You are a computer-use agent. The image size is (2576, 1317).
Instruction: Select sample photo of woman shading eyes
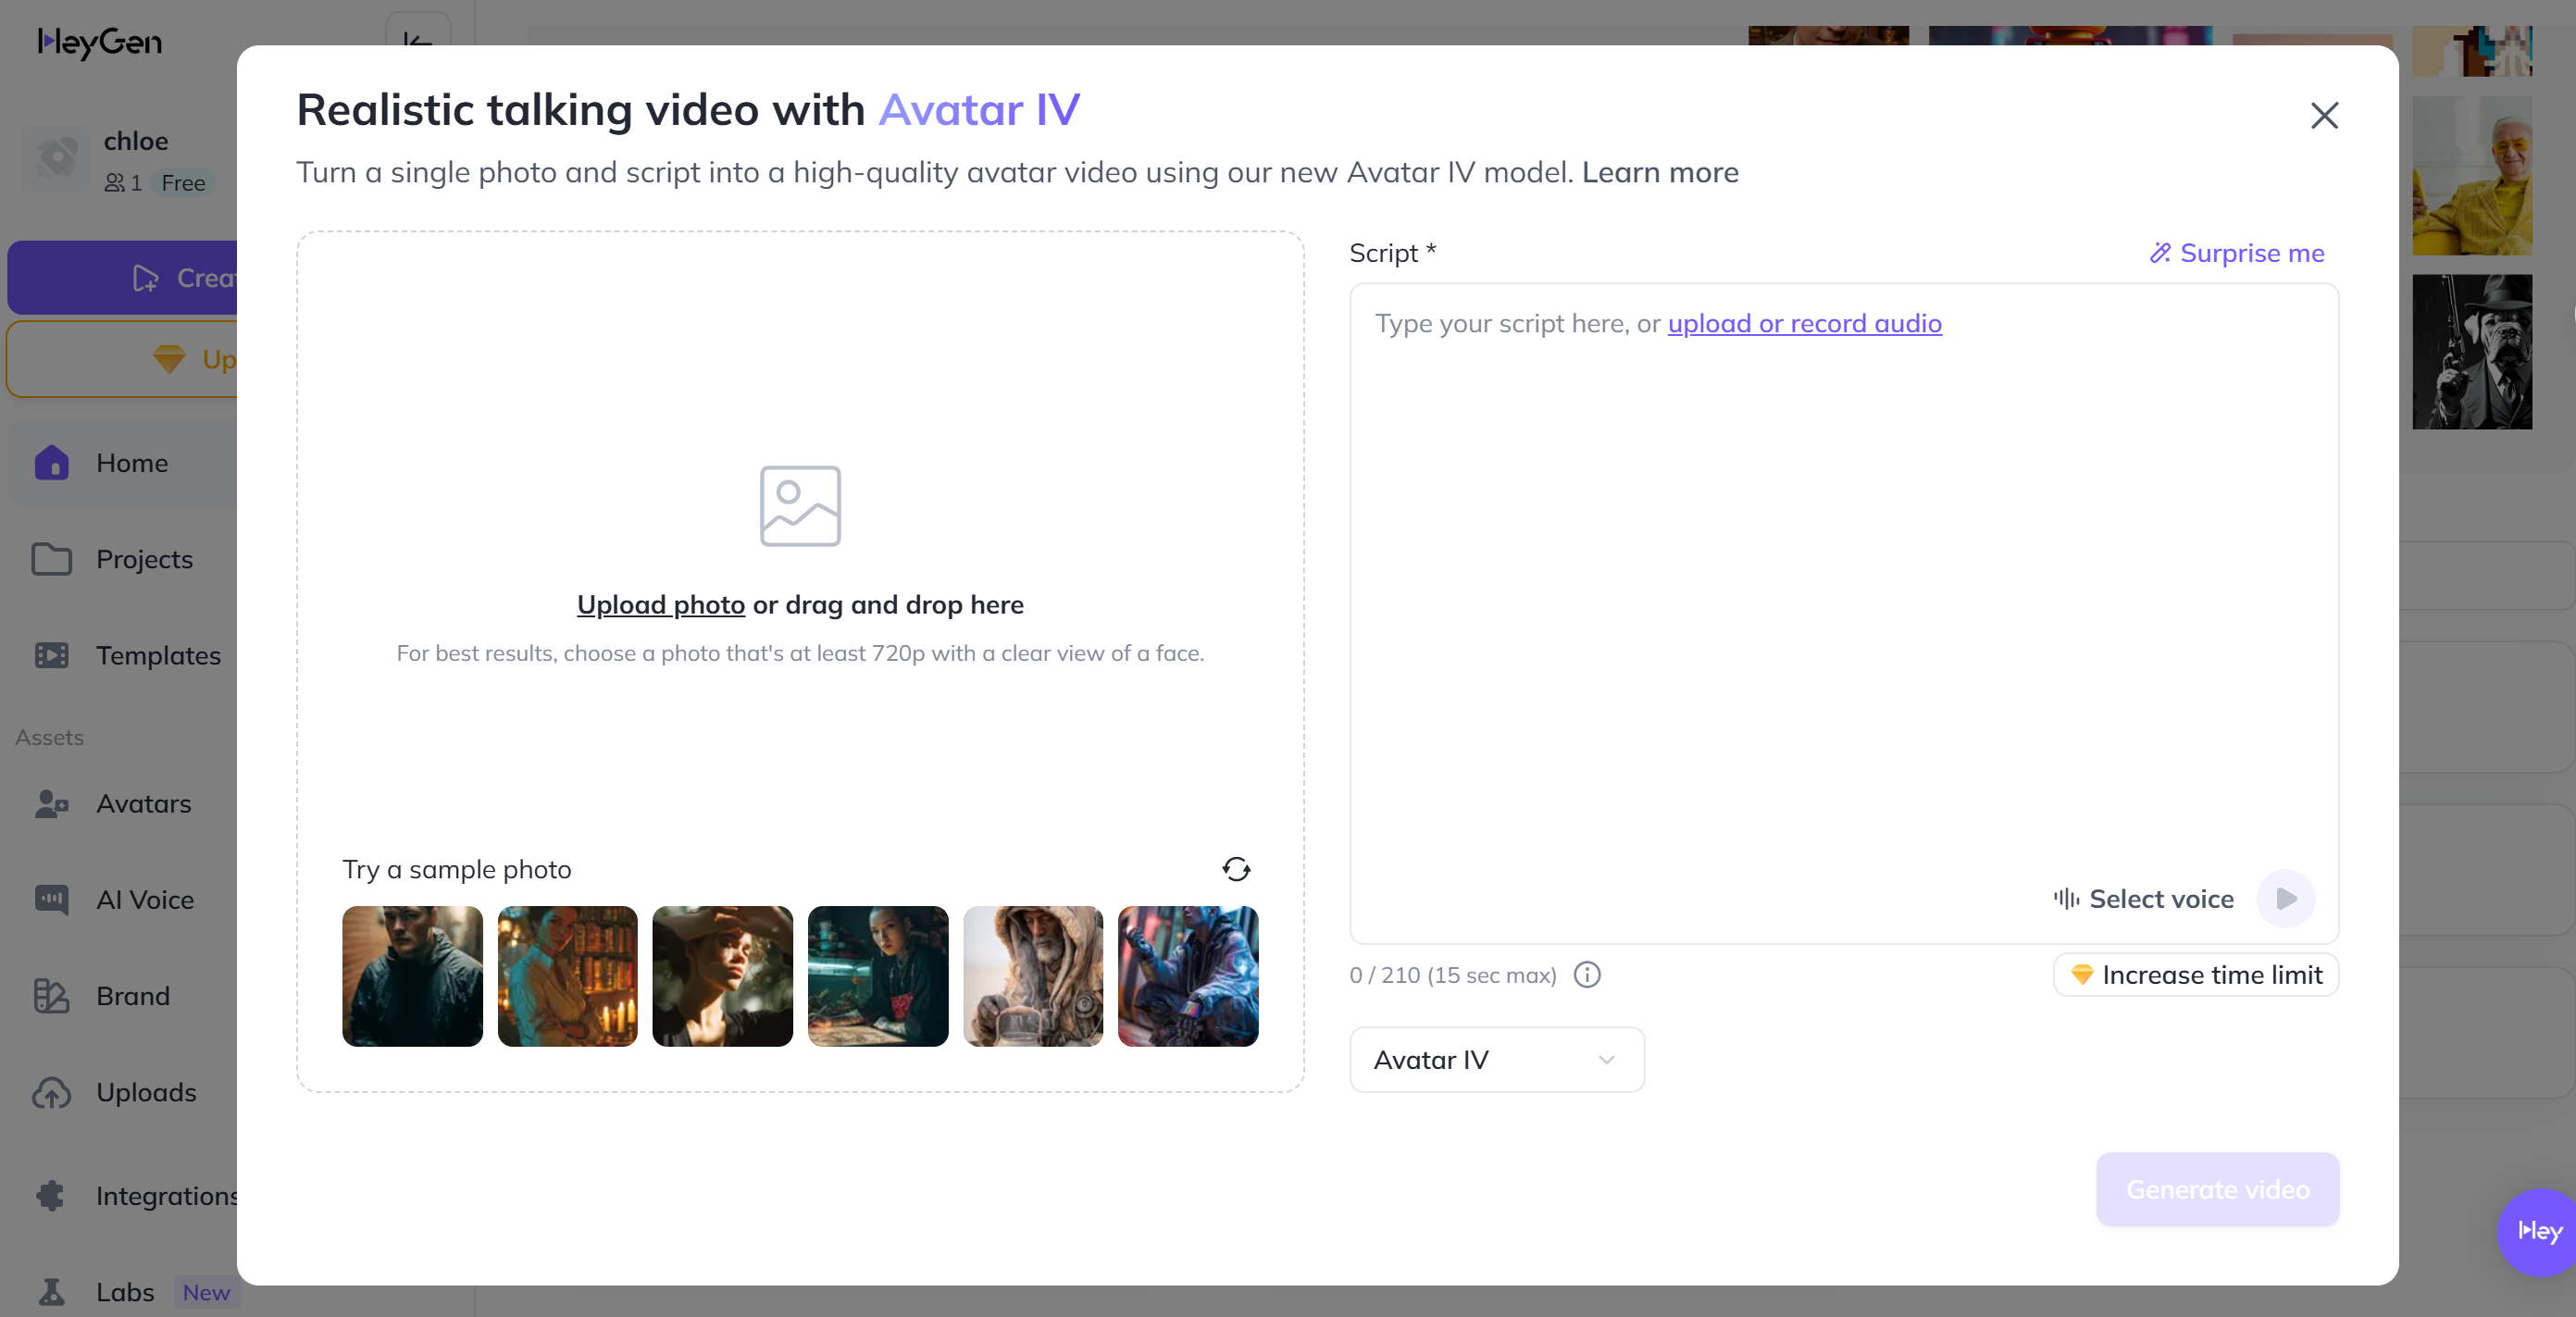(x=722, y=976)
